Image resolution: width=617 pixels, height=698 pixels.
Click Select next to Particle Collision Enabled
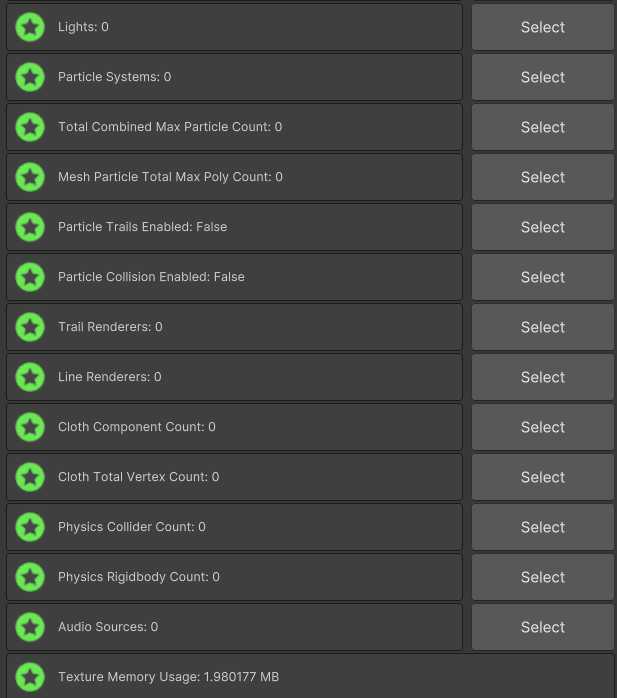[x=543, y=277]
